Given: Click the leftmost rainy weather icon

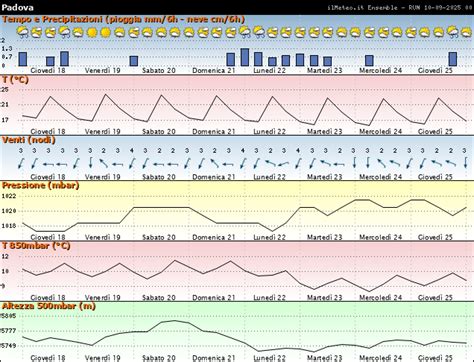Looking at the screenshot, I should tap(23, 32).
